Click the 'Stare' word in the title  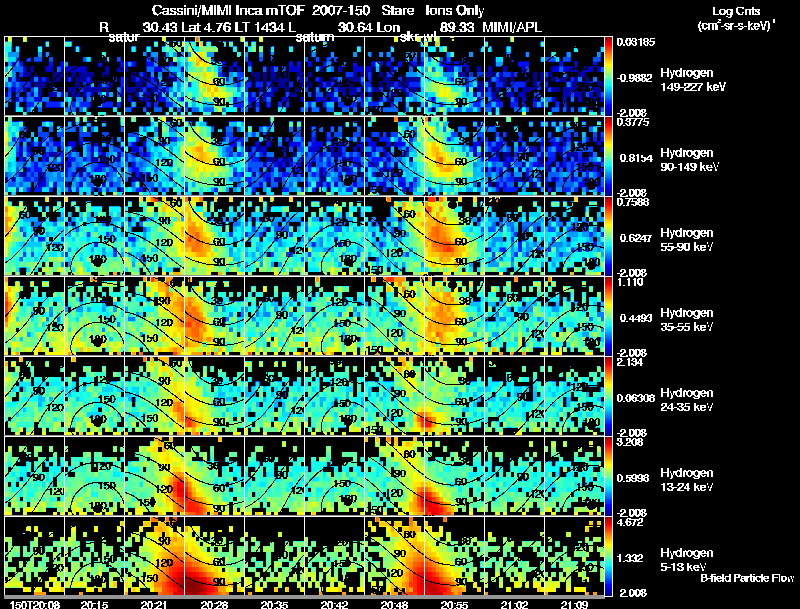coord(397,10)
